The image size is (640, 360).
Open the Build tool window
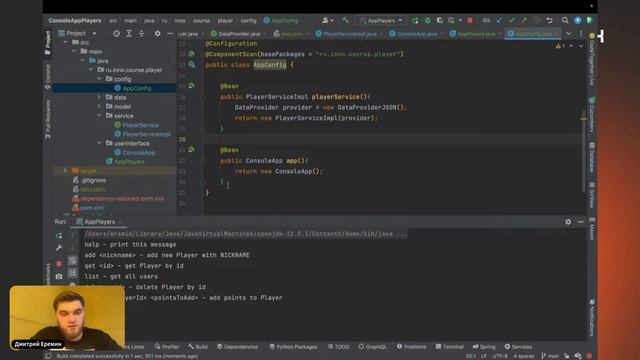pyautogui.click(x=198, y=347)
